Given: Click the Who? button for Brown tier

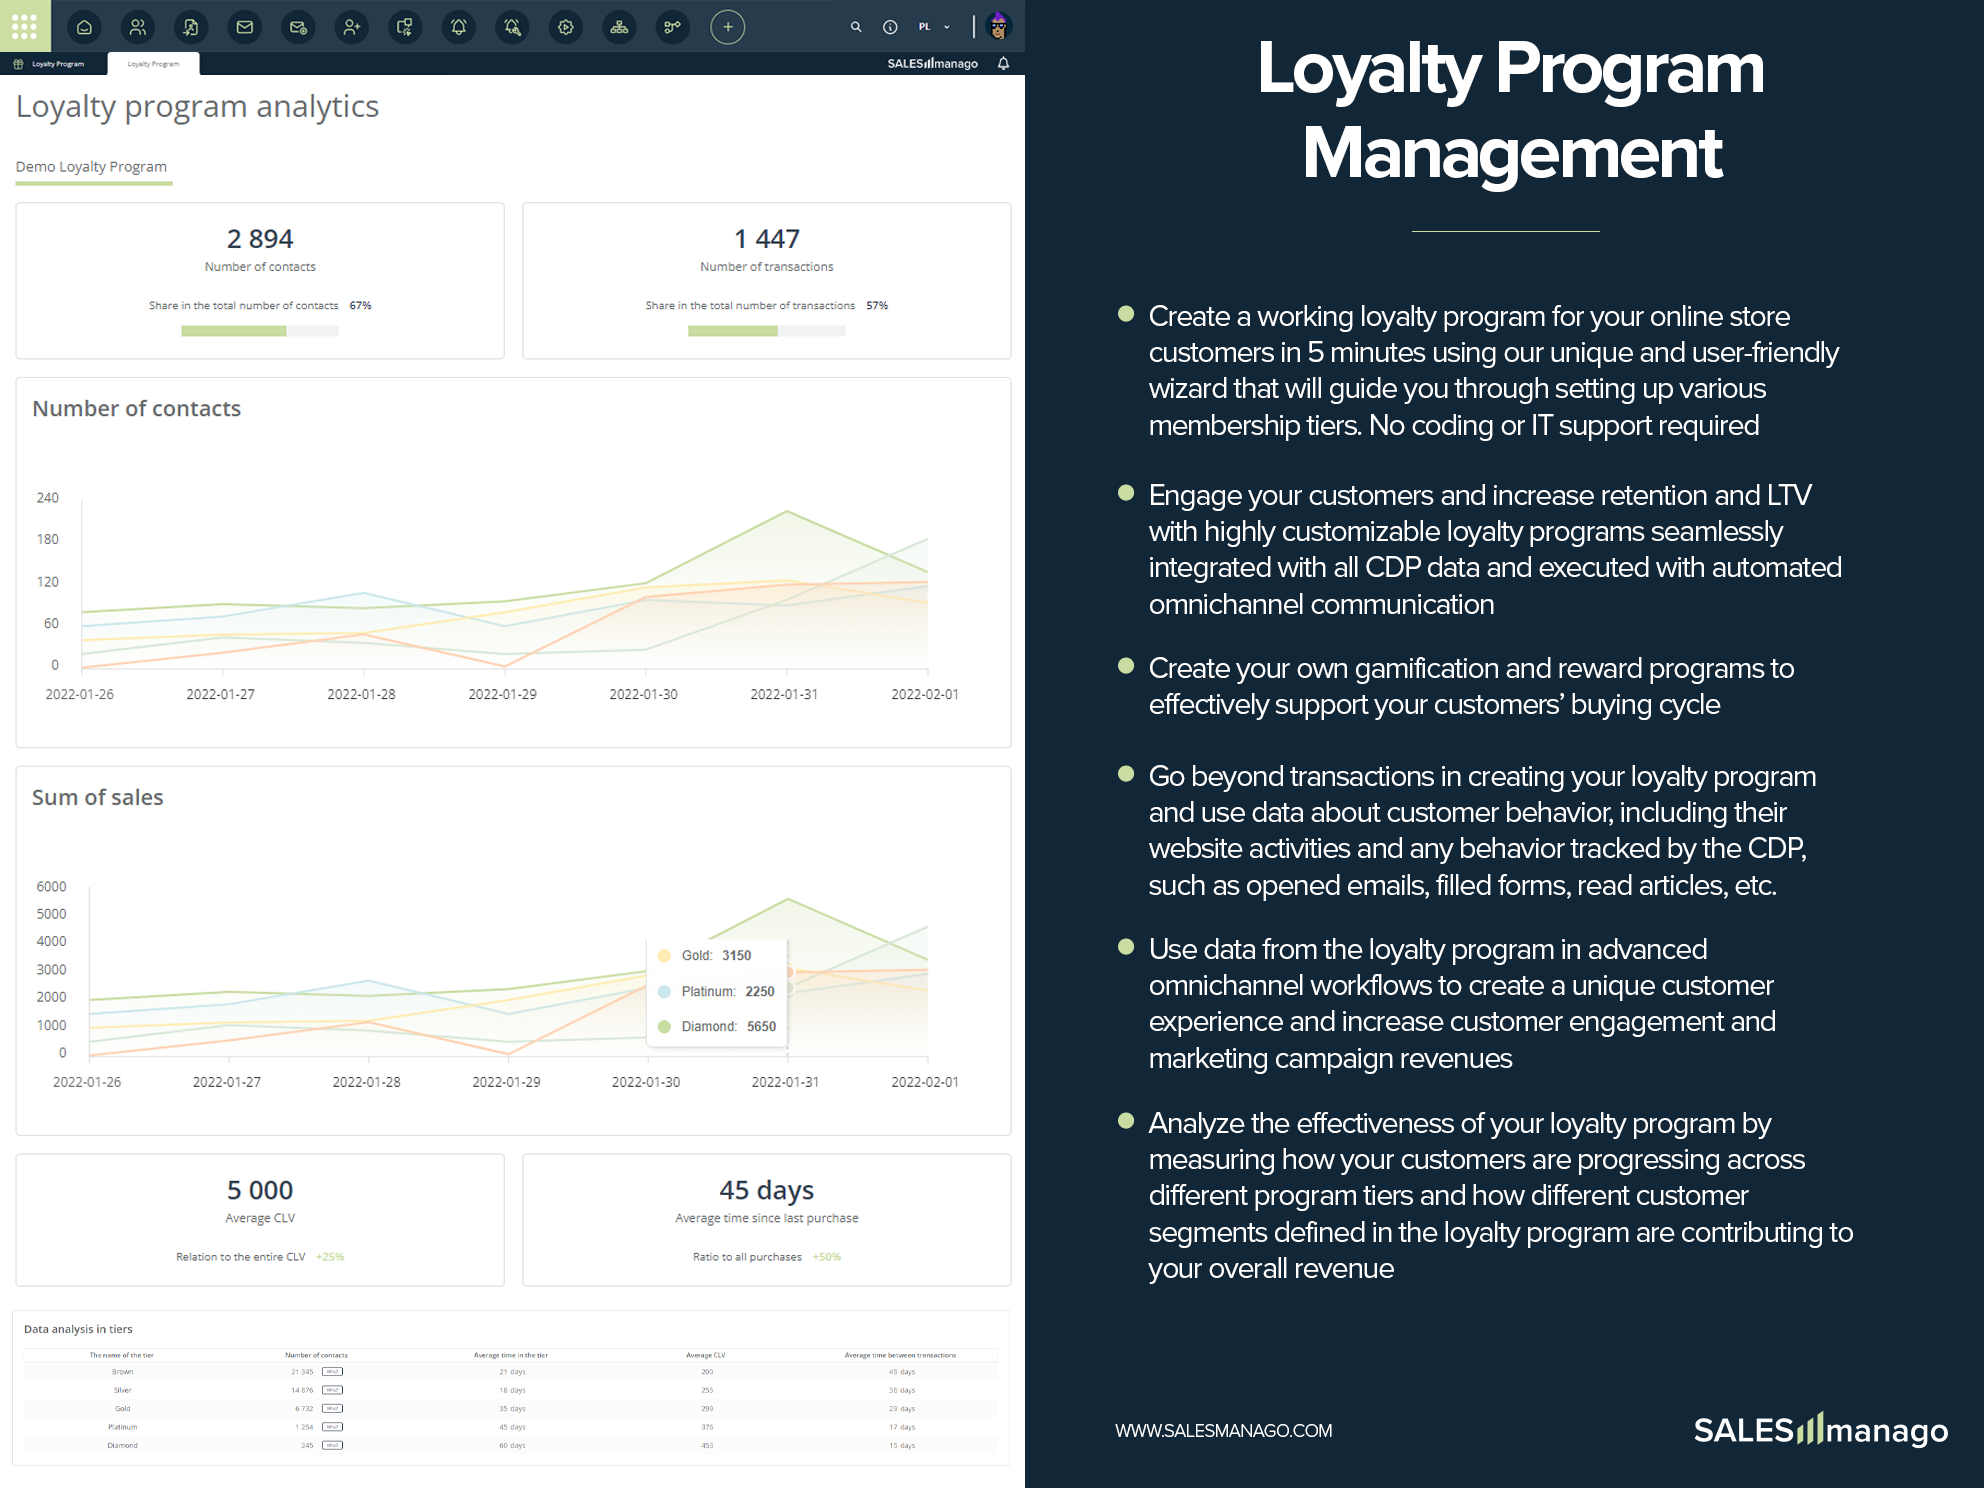Looking at the screenshot, I should coord(332,1372).
